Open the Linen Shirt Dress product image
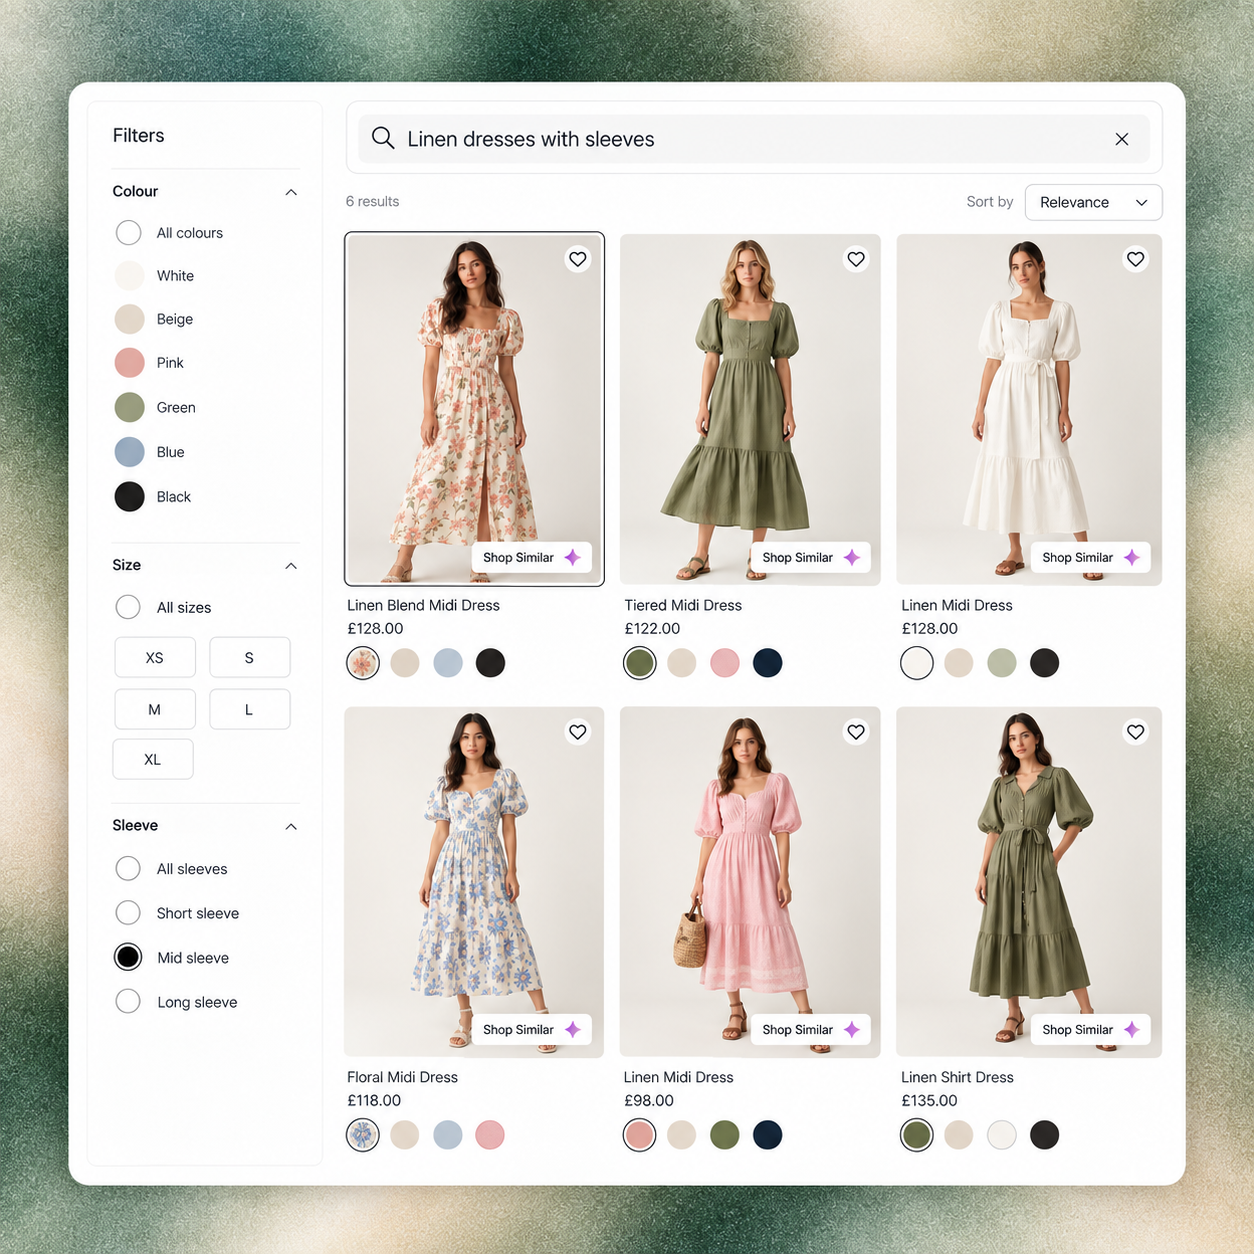 tap(1029, 882)
